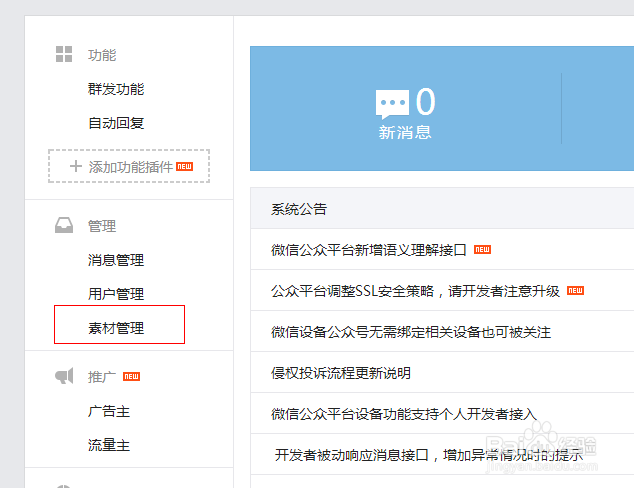This screenshot has width=634, height=488.
Task: Go to 用户管理
Action: click(x=116, y=294)
